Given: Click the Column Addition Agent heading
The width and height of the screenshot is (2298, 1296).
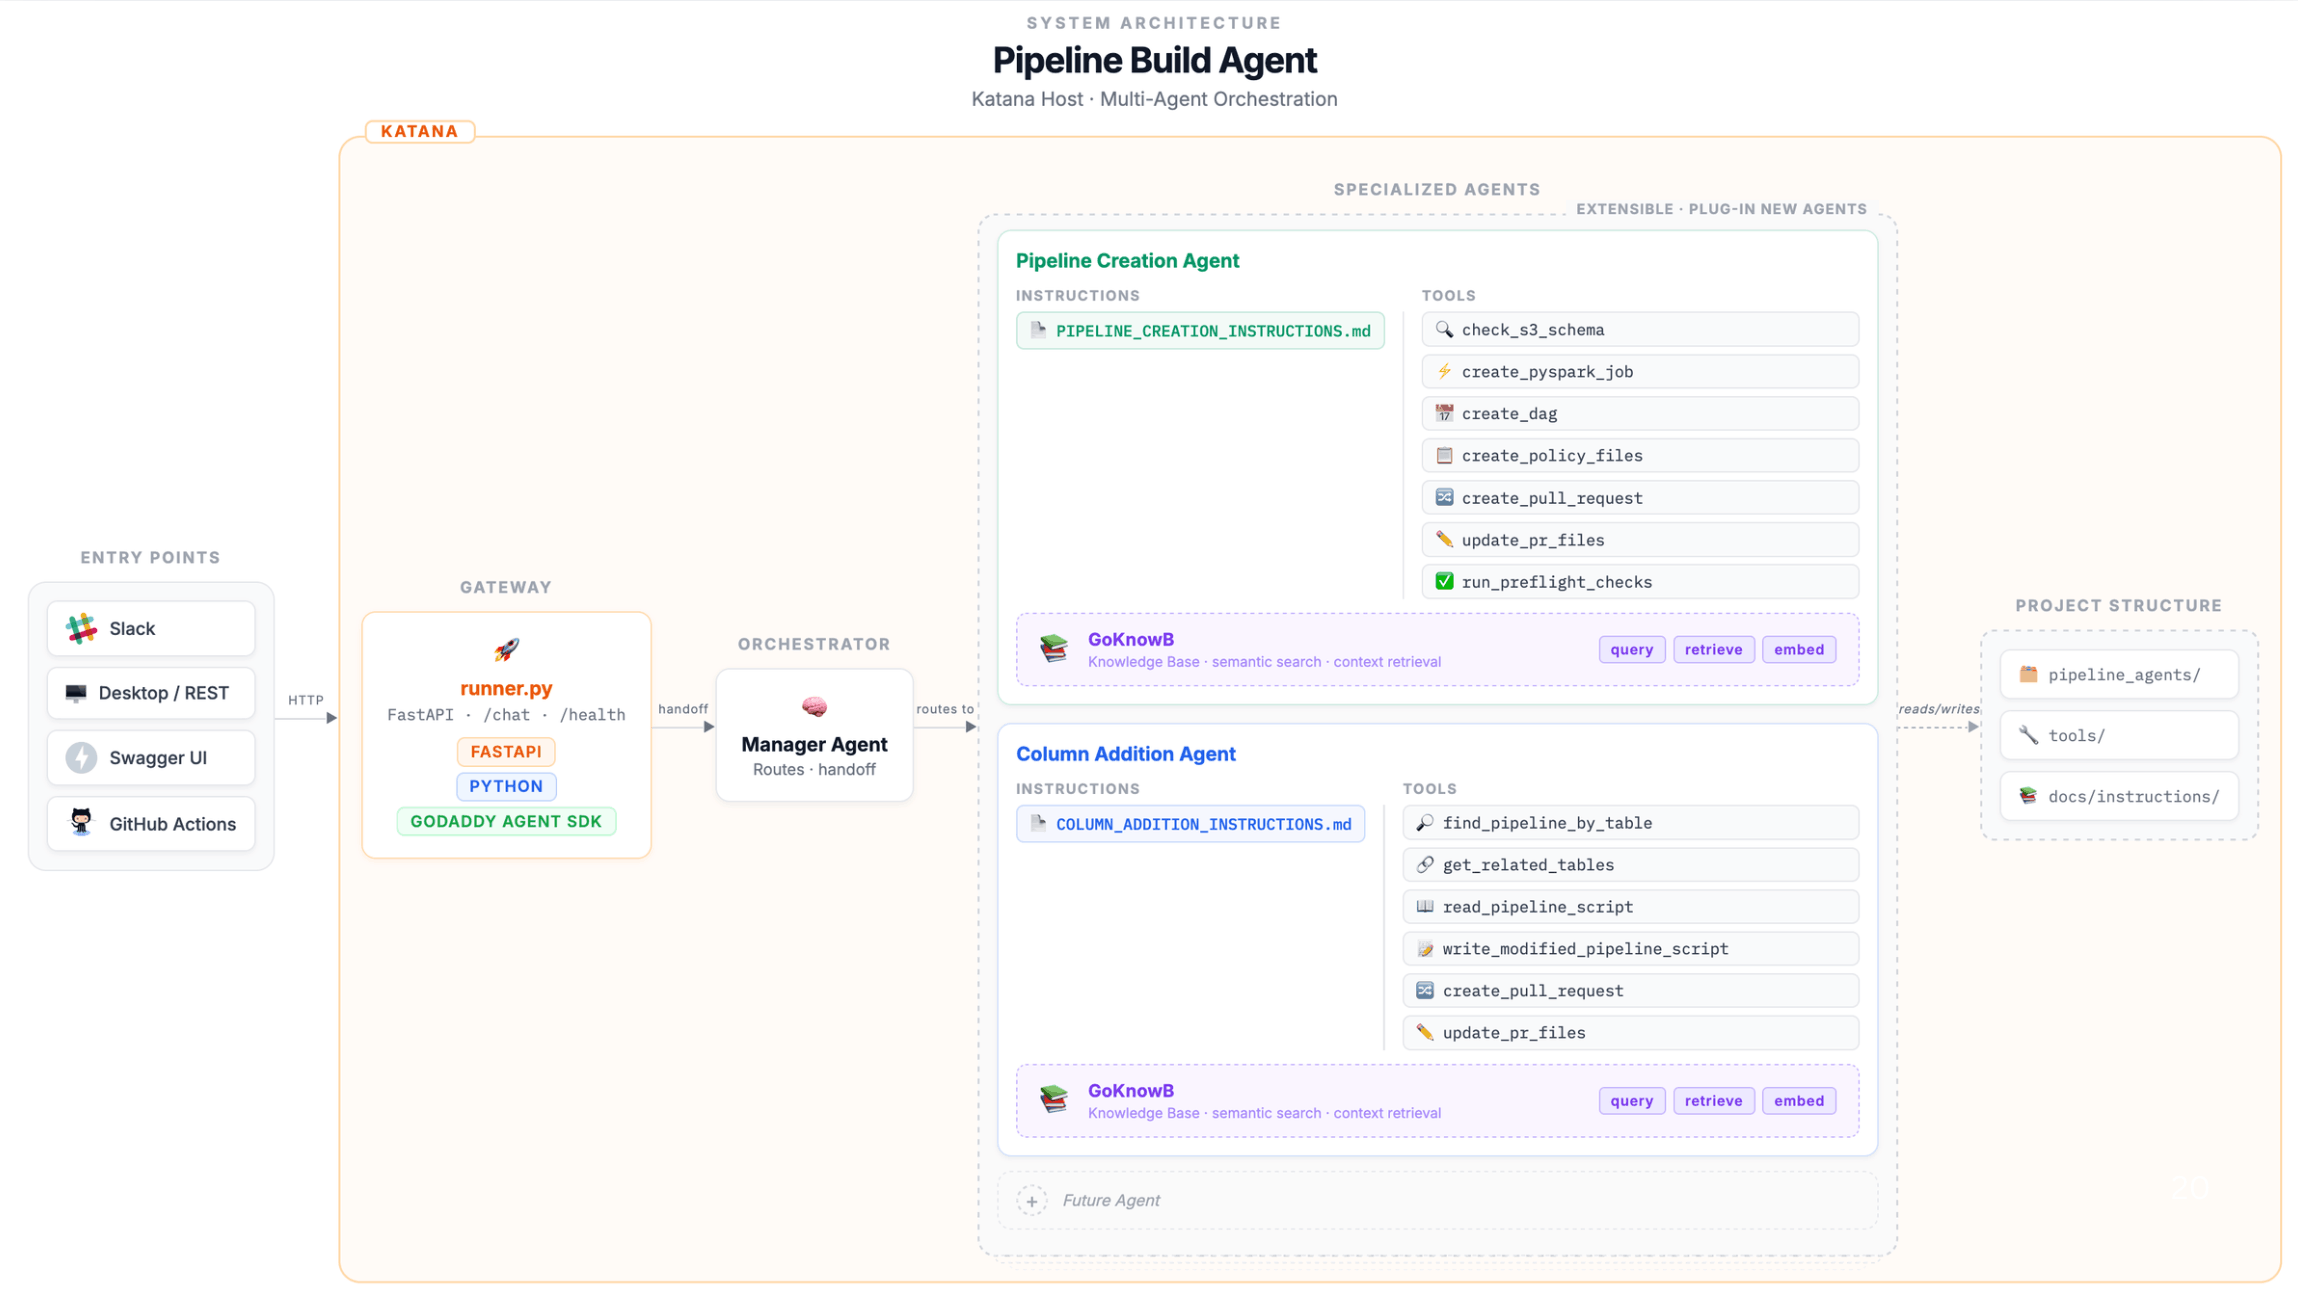Looking at the screenshot, I should click(1126, 754).
